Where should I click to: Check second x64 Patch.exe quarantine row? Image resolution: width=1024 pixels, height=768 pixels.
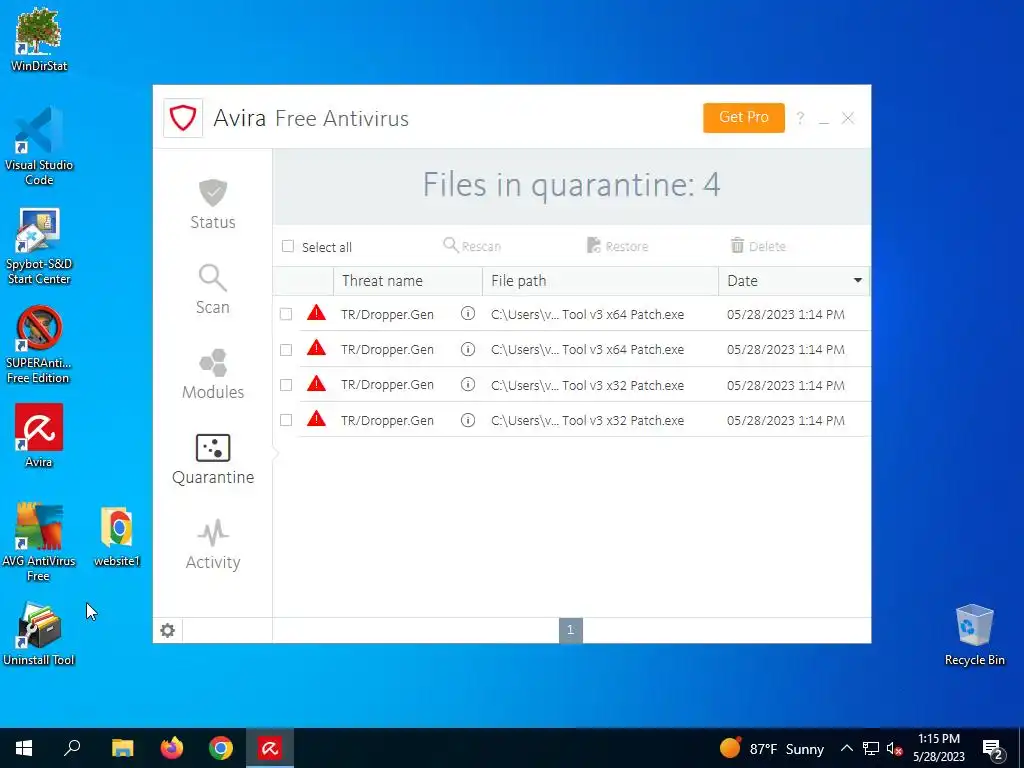286,349
